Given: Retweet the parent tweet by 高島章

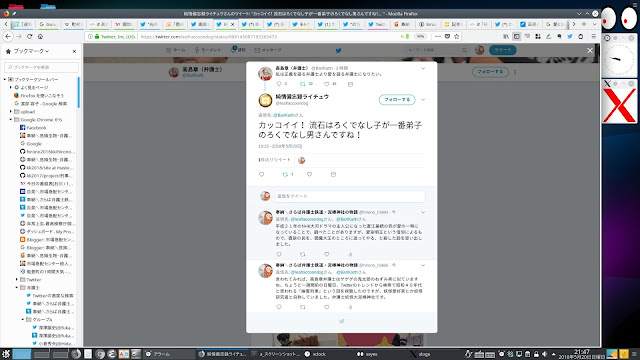Looking at the screenshot, I should click(x=303, y=84).
